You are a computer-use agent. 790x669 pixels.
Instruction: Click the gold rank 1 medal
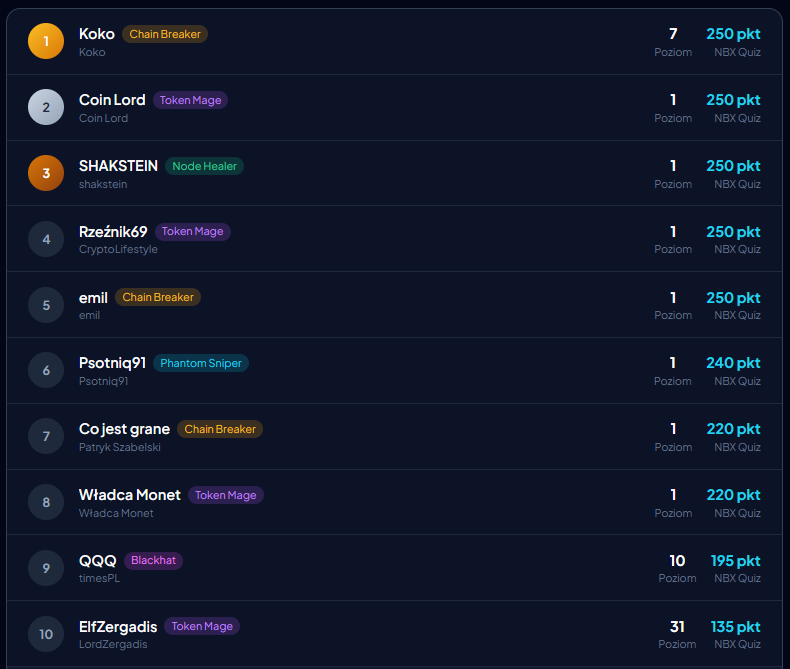coord(46,41)
